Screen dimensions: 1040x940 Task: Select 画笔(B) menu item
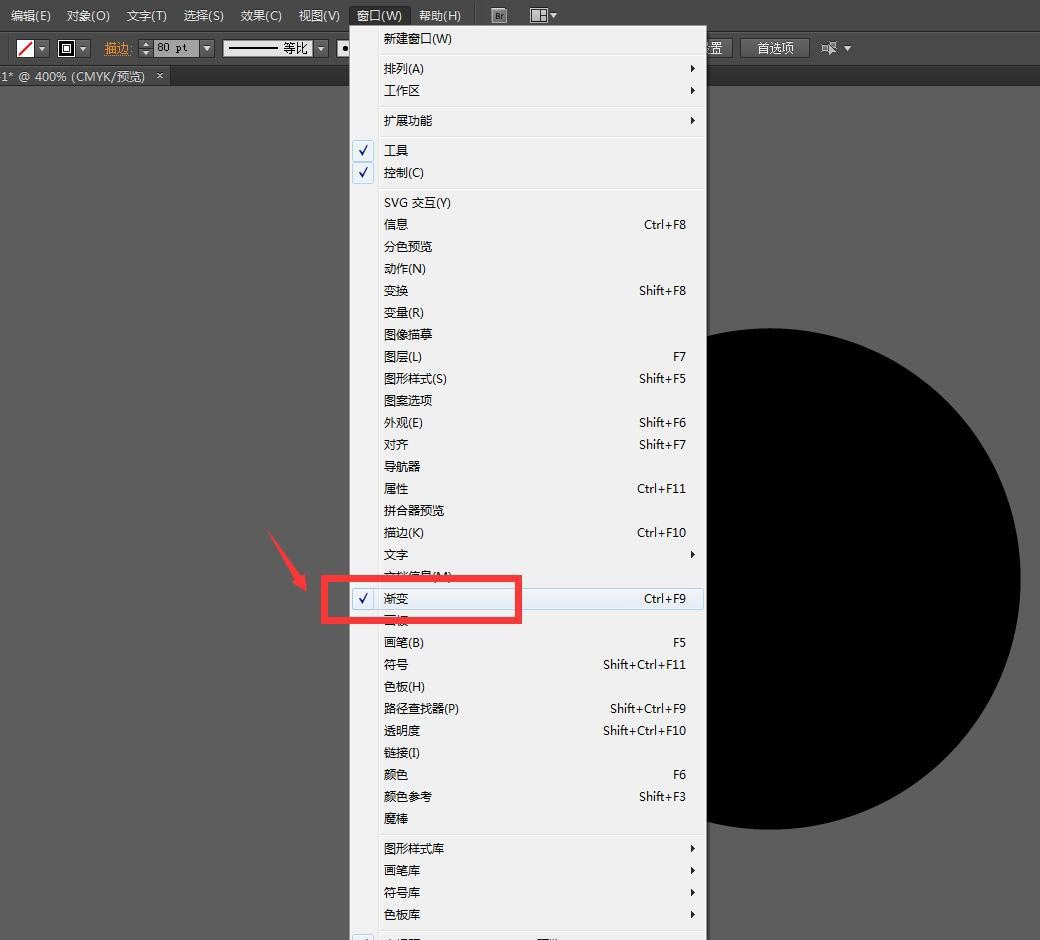527,642
